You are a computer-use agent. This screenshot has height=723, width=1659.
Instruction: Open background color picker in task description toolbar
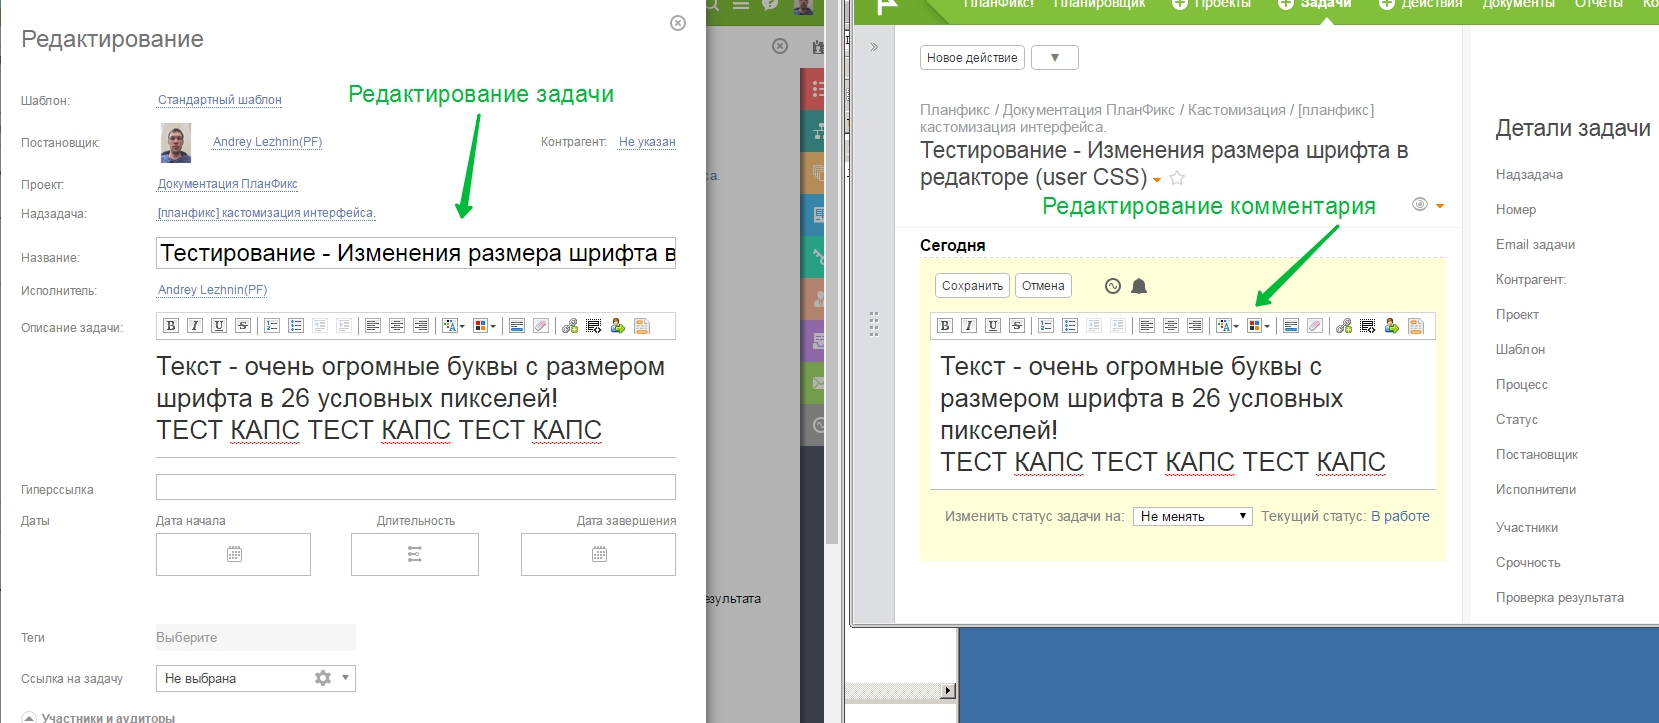tap(484, 326)
